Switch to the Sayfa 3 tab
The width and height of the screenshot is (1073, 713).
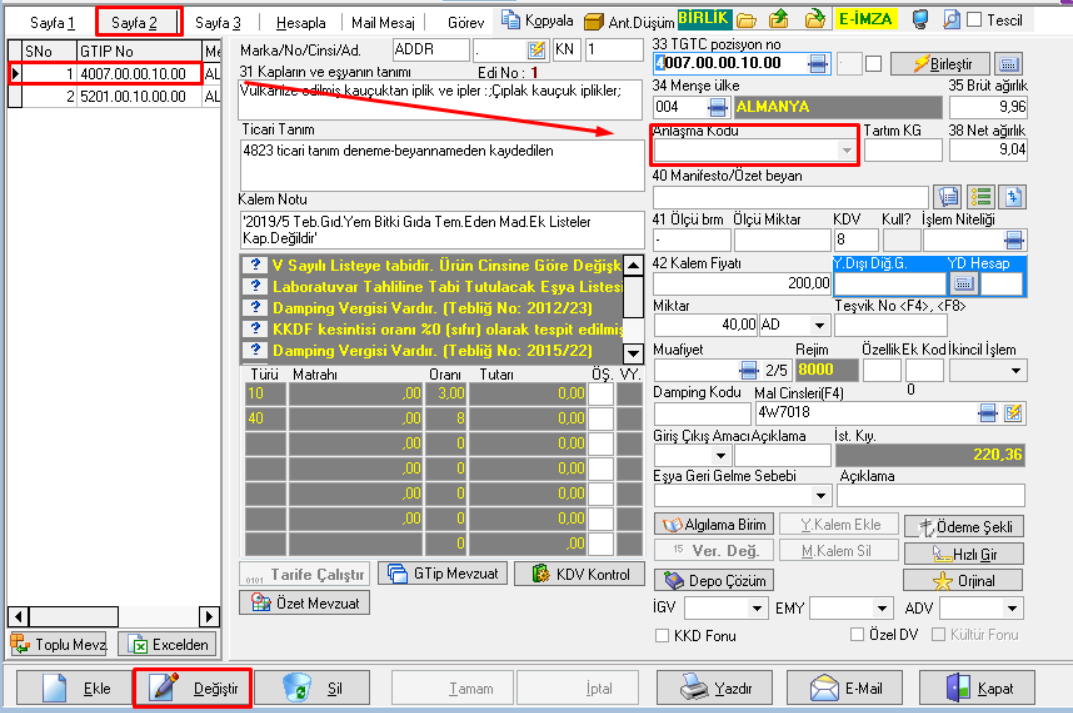(x=218, y=23)
